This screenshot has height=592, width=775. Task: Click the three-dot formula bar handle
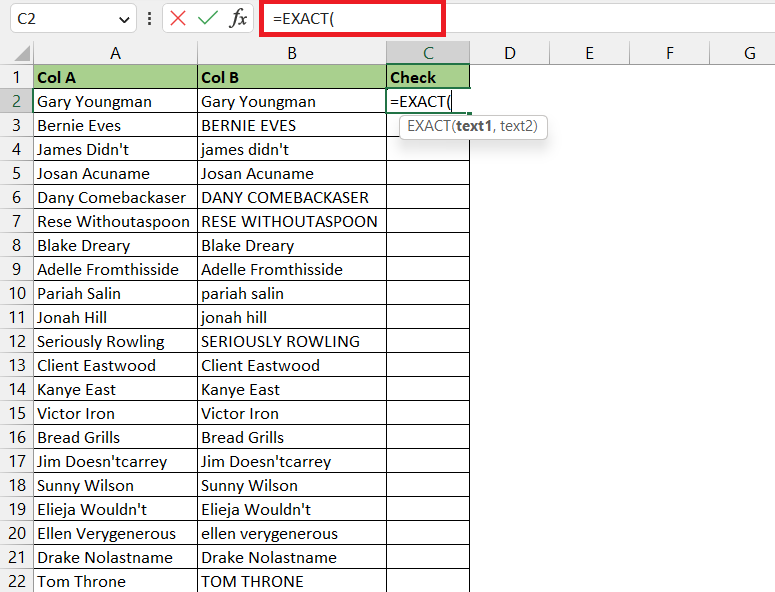[x=149, y=19]
